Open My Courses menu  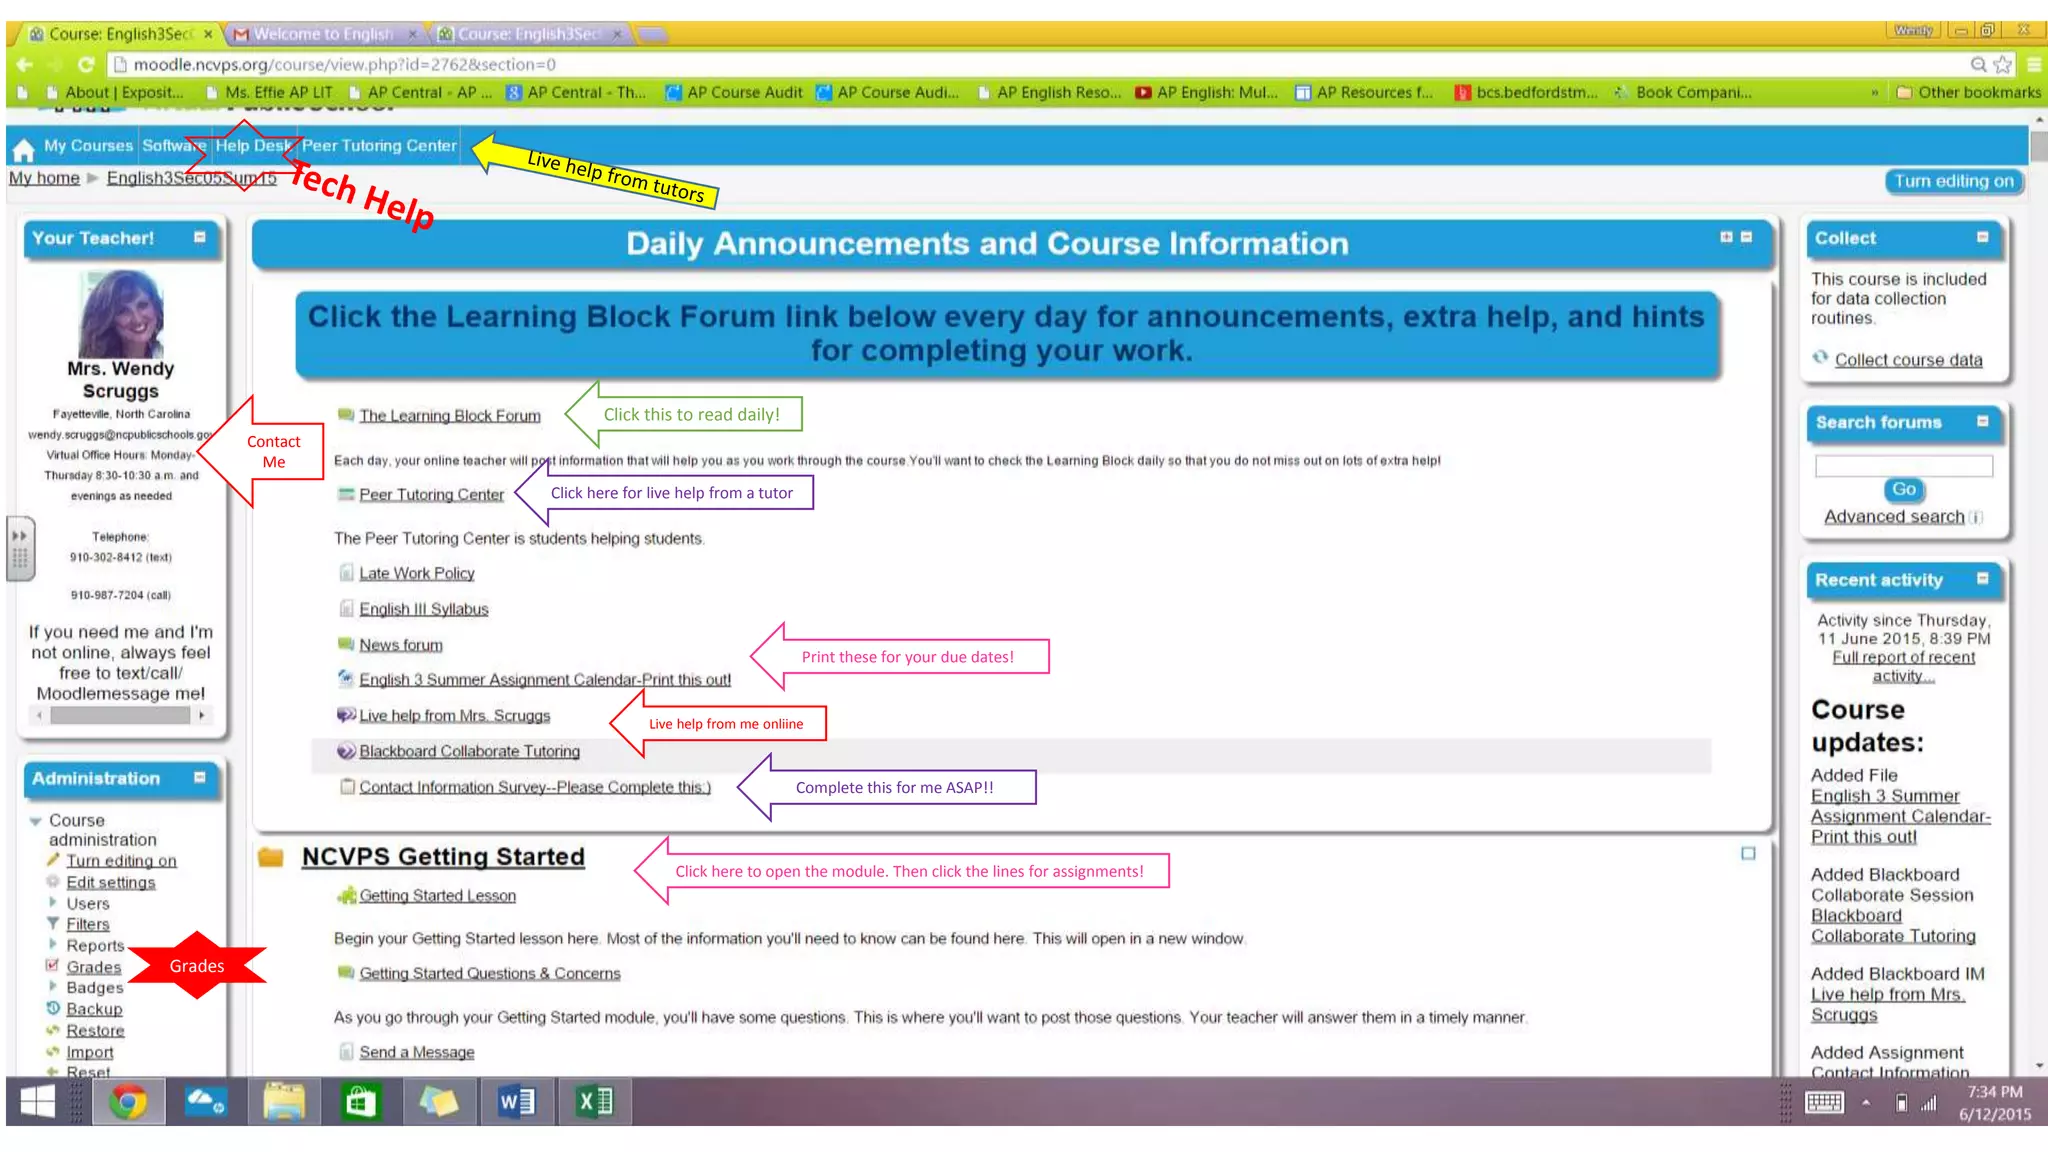(88, 146)
